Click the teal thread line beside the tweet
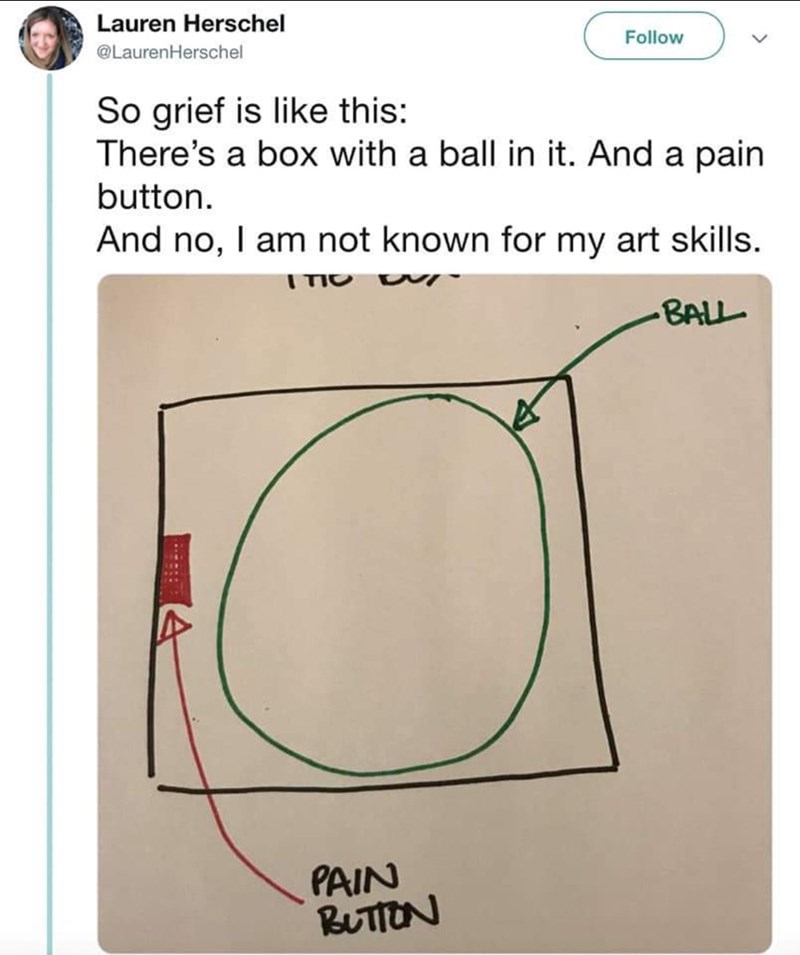 (50, 500)
